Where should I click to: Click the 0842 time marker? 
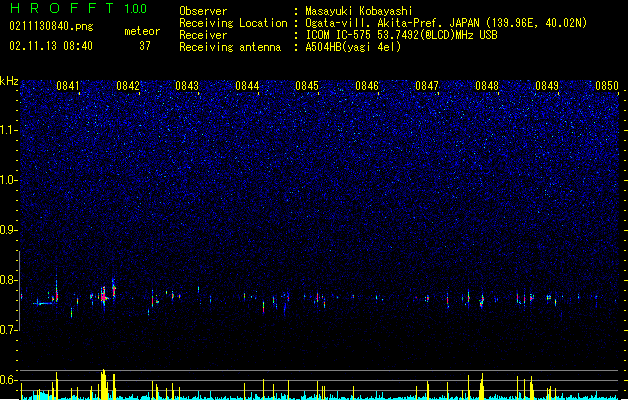click(128, 86)
